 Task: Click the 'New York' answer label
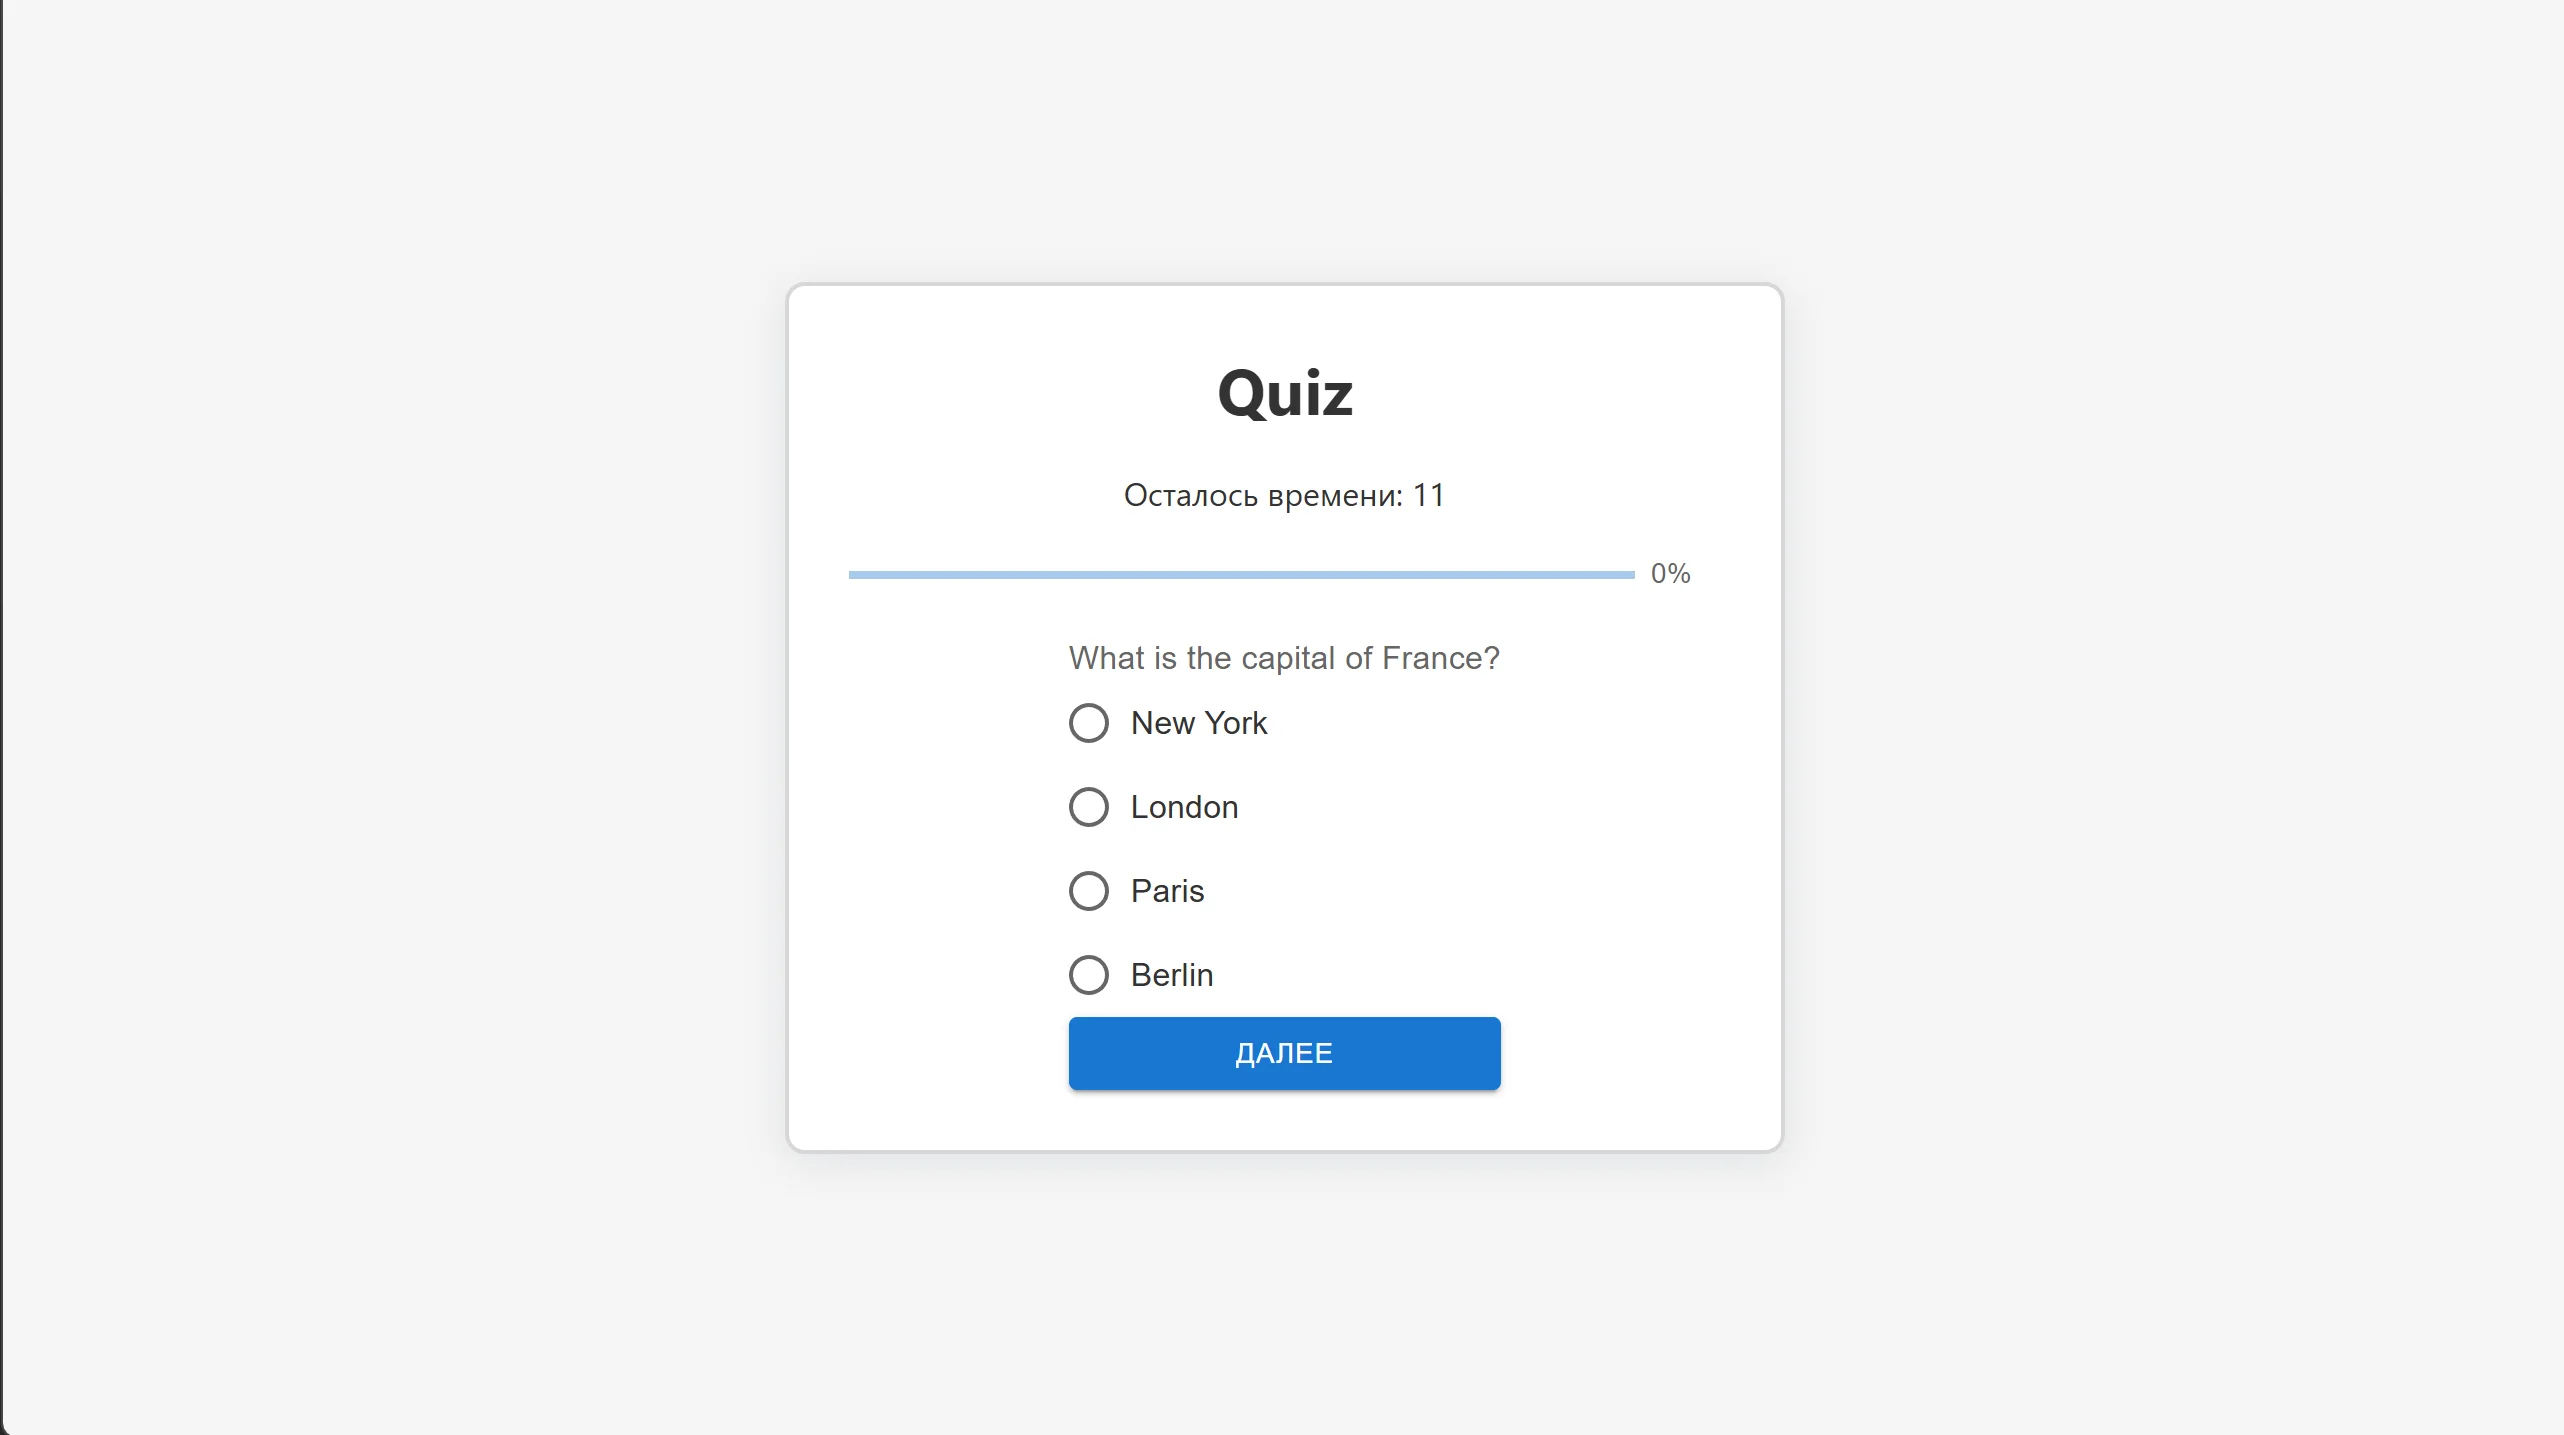point(1198,723)
